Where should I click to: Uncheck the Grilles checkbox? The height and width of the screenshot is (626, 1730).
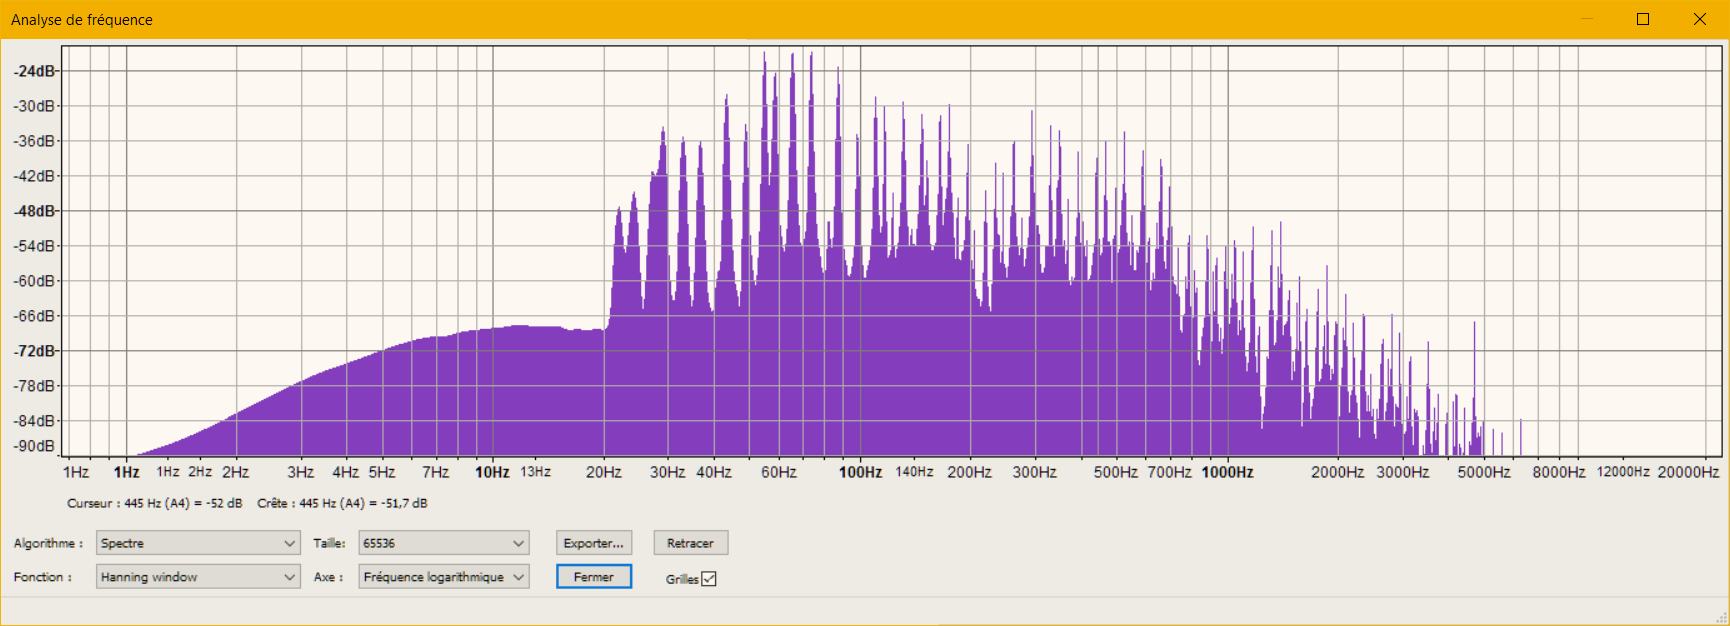709,579
